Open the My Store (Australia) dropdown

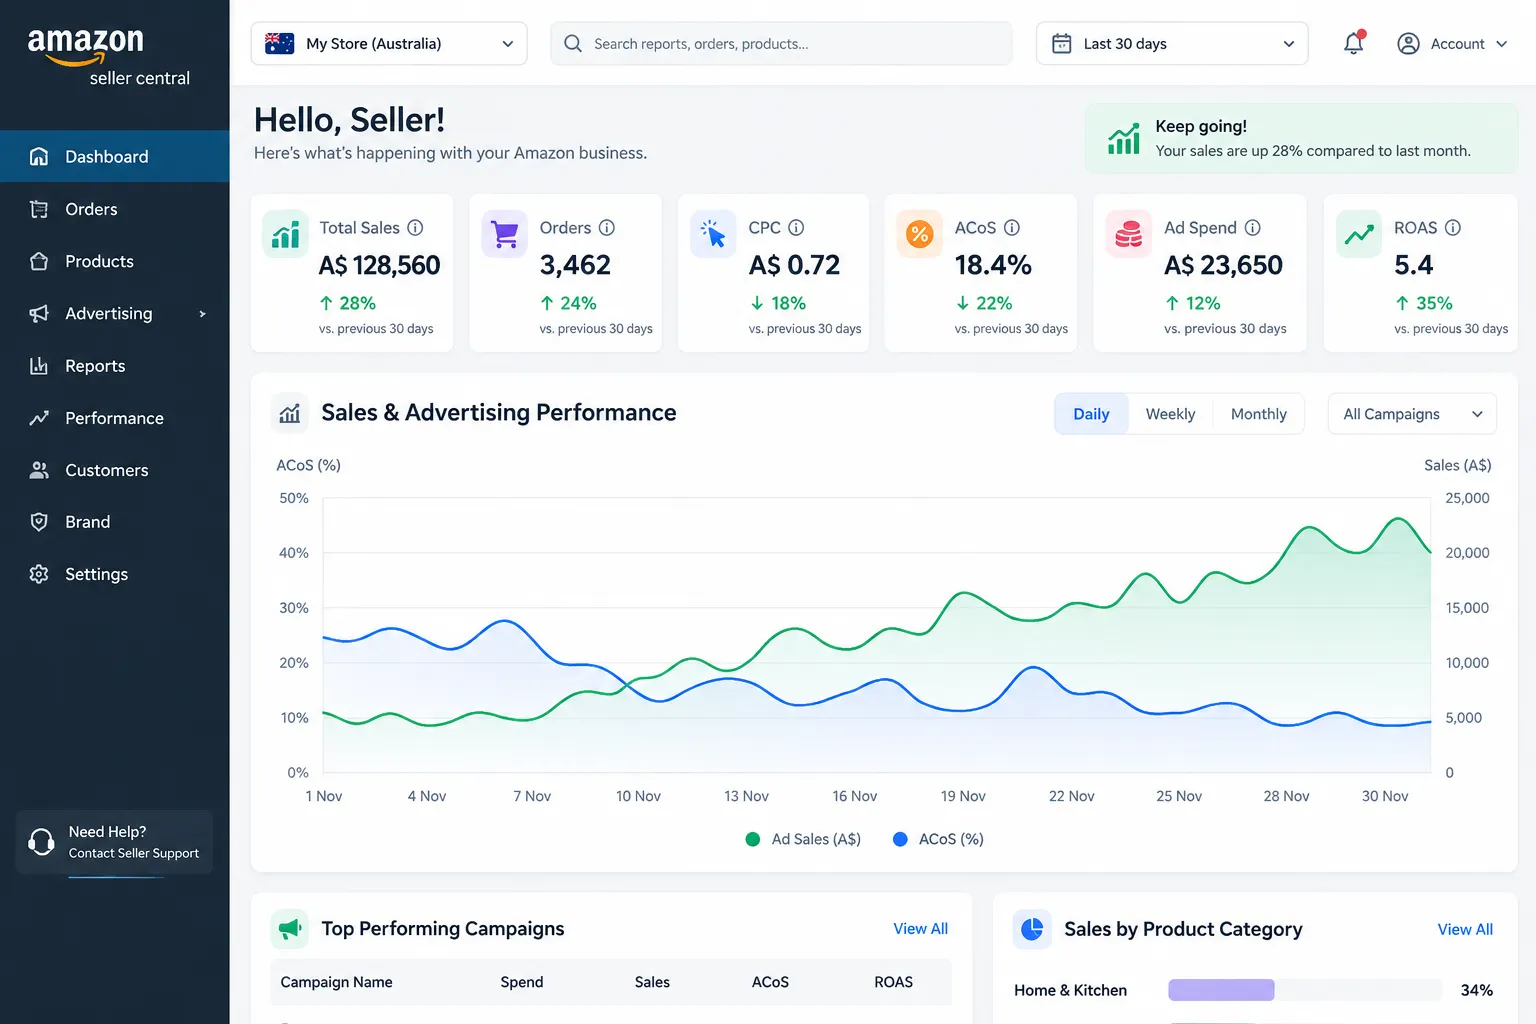[389, 44]
